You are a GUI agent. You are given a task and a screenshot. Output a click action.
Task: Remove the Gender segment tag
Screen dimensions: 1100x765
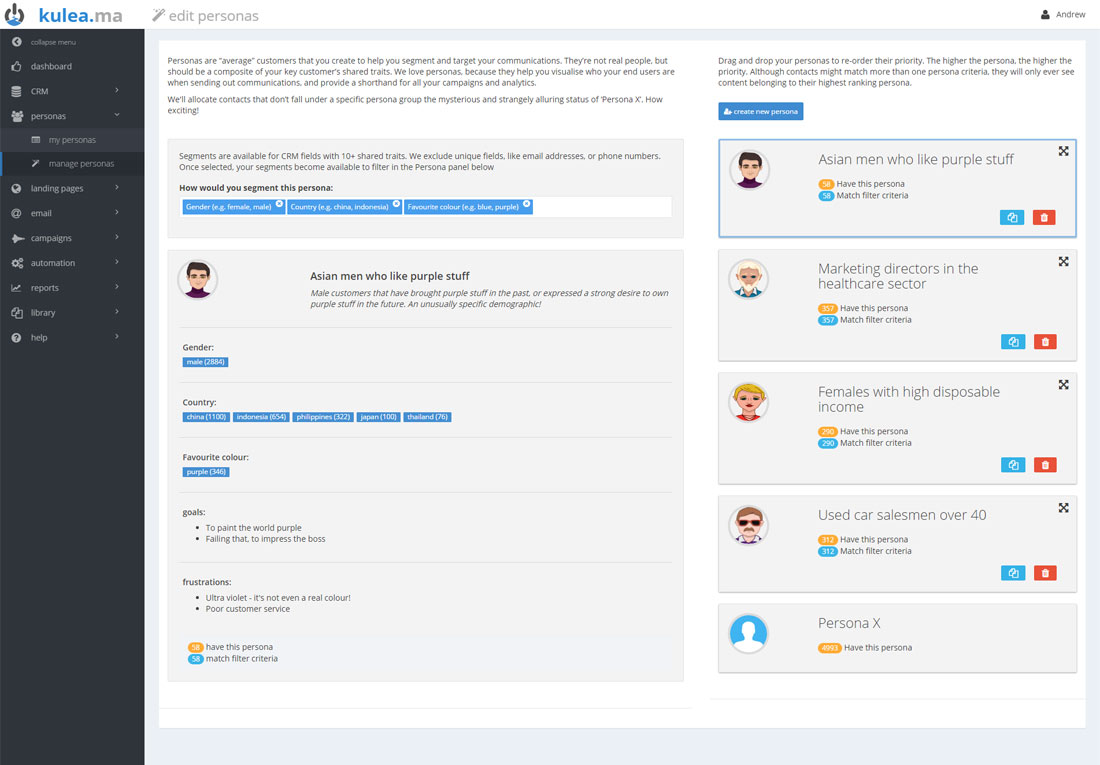click(x=279, y=203)
